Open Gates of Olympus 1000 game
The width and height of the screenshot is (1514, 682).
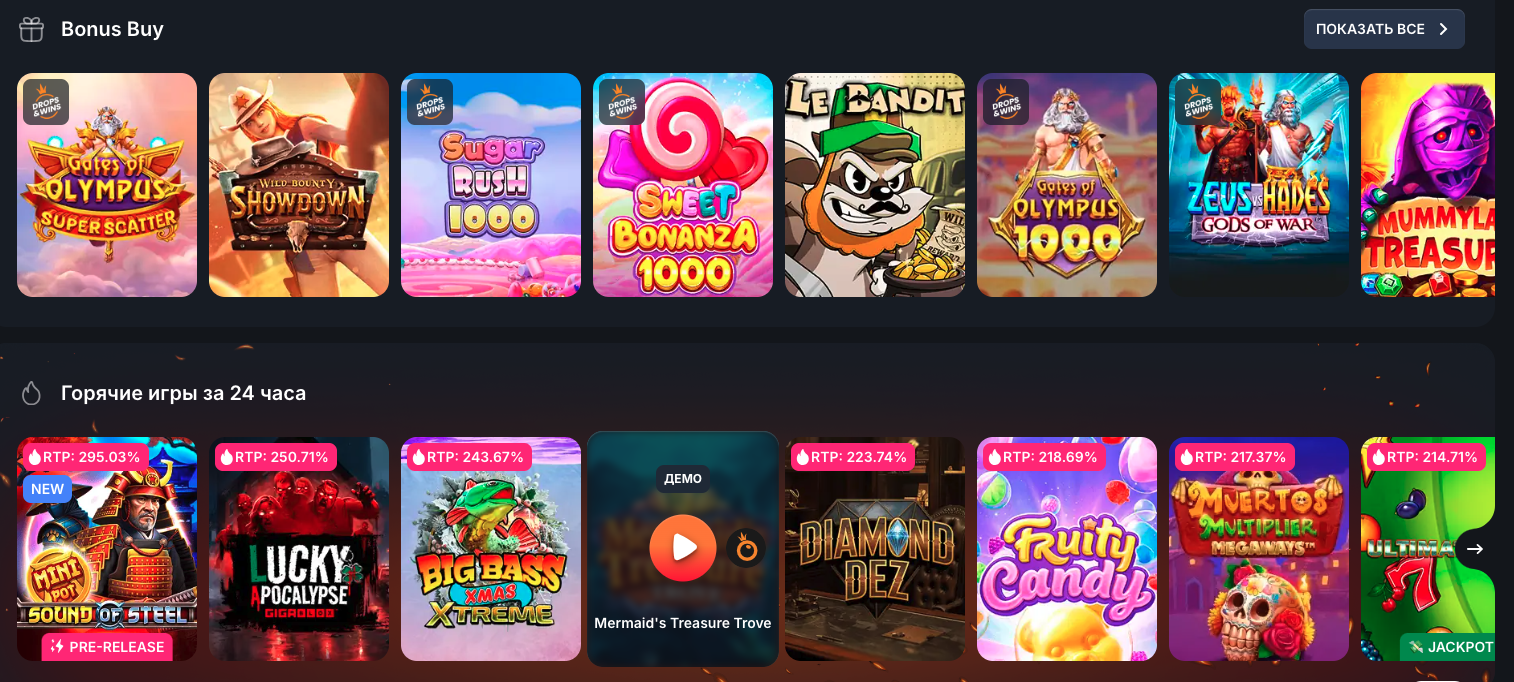1067,185
